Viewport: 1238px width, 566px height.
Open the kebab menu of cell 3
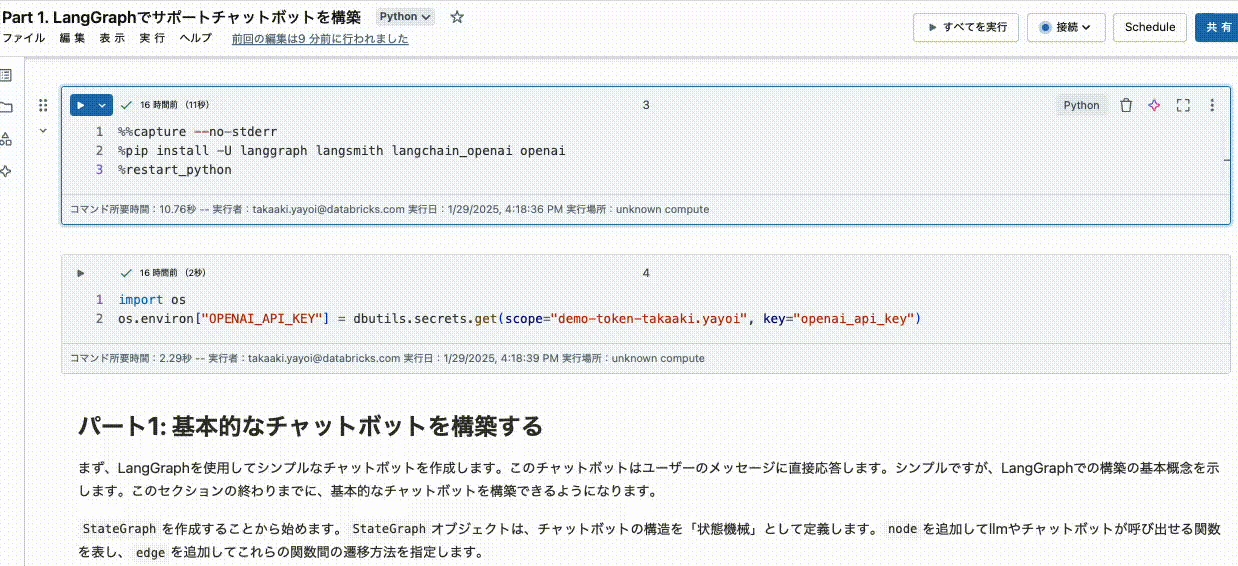coord(1212,105)
